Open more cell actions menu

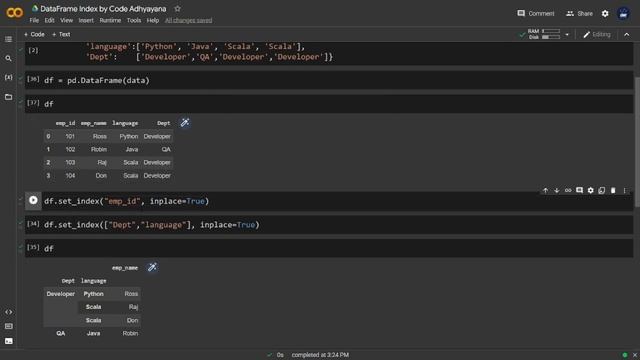tap(624, 191)
